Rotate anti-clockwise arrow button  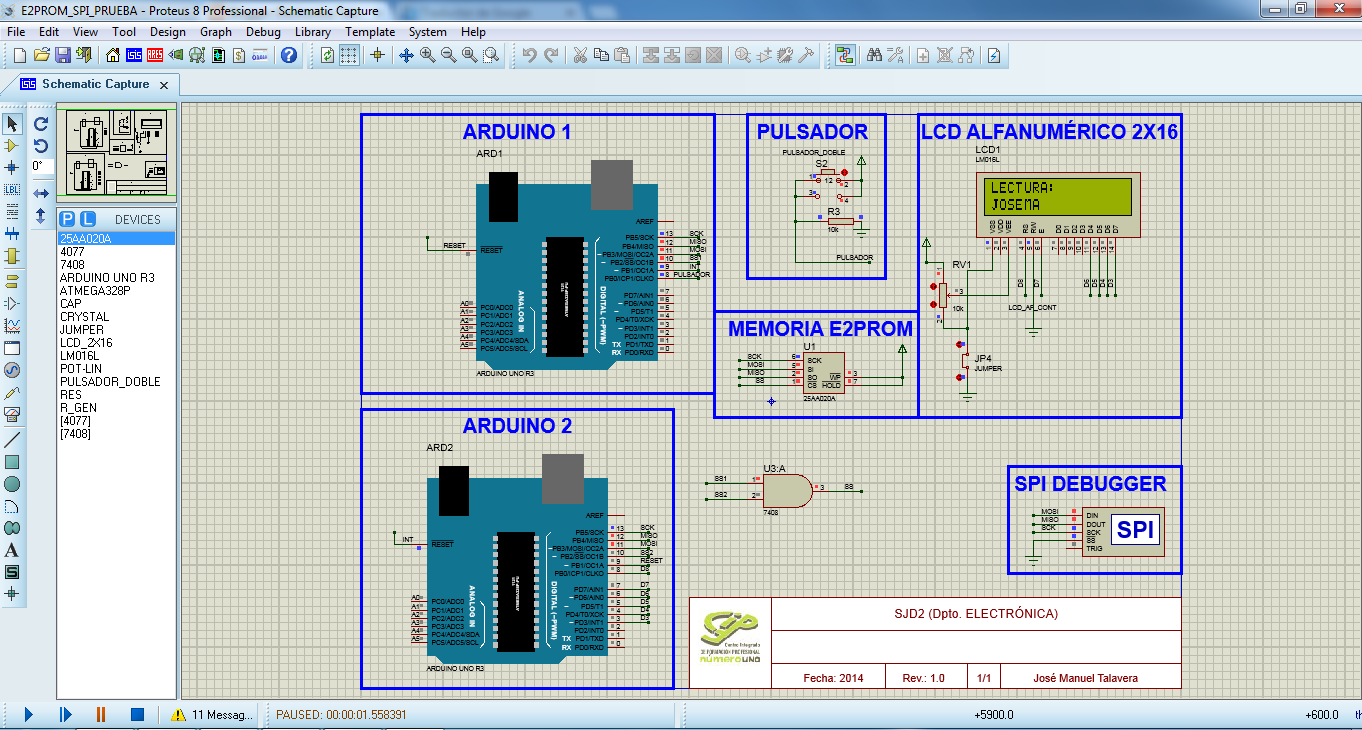coord(41,146)
